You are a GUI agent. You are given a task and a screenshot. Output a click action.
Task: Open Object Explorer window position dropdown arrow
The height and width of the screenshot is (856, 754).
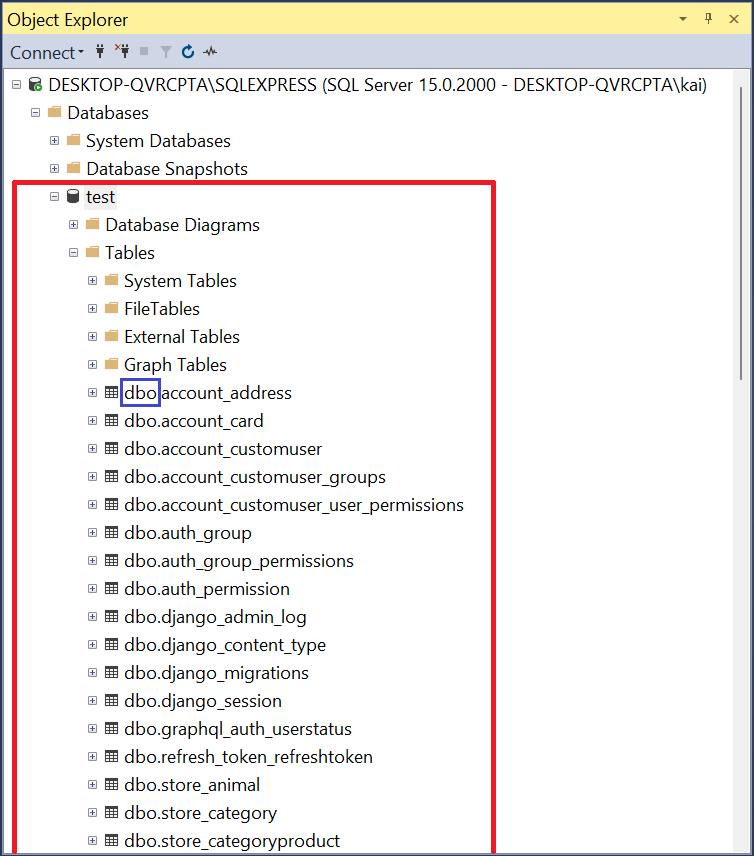coord(682,19)
